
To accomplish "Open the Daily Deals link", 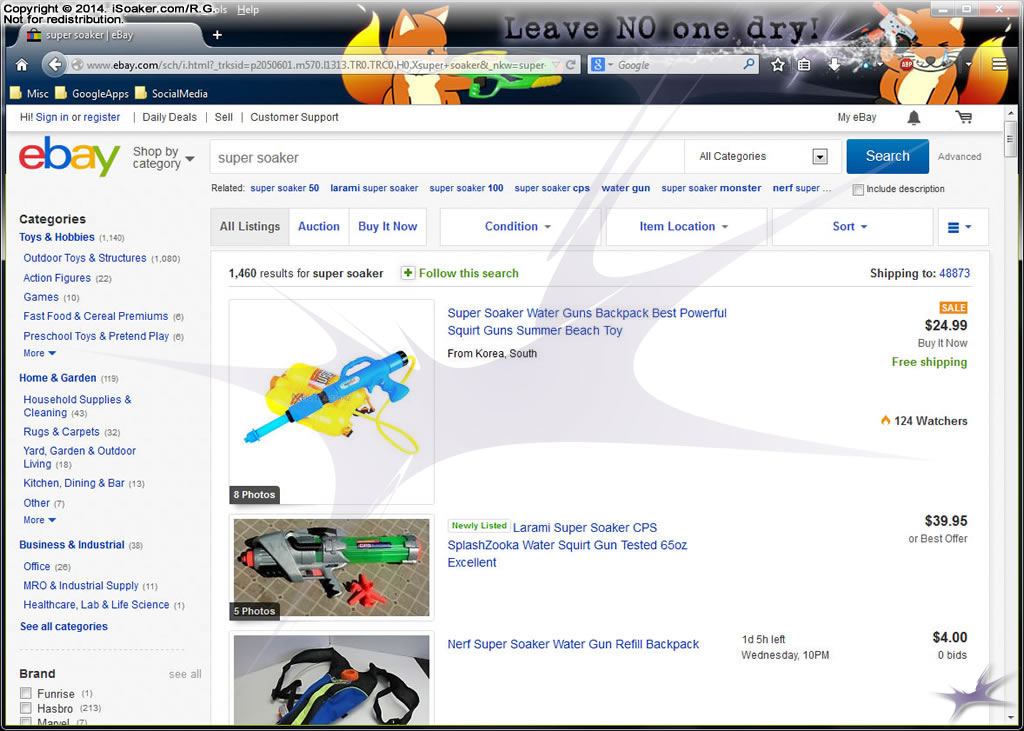I will click(169, 118).
